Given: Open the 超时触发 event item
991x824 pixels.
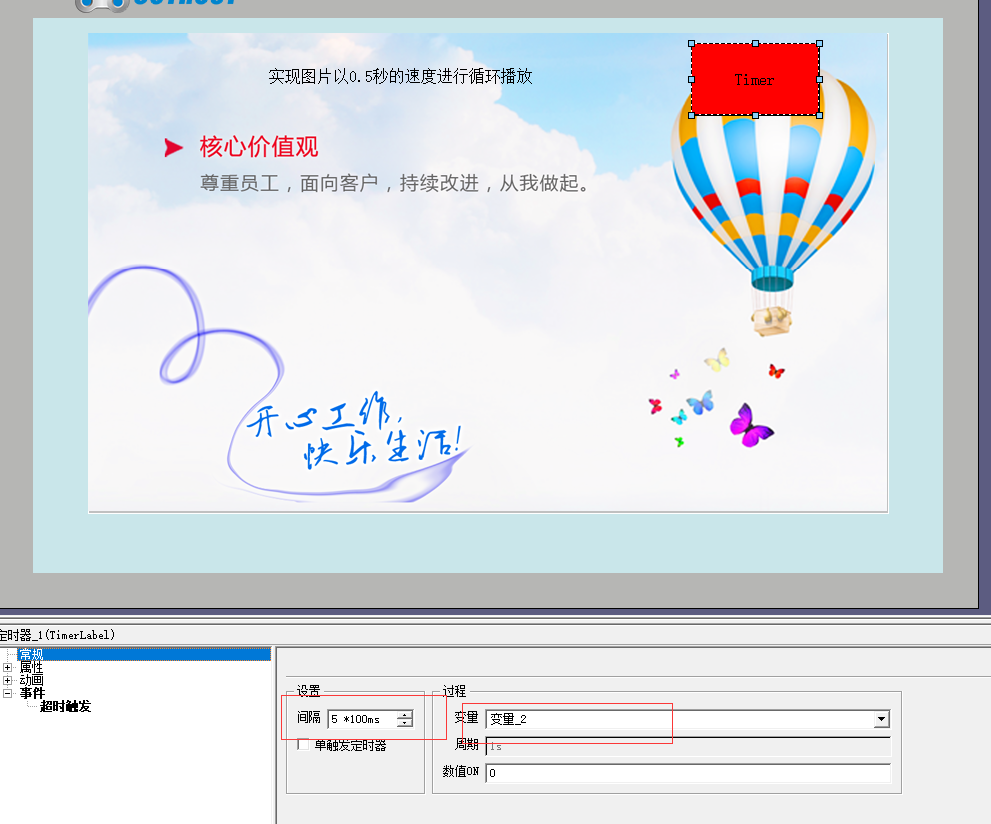Looking at the screenshot, I should point(66,706).
